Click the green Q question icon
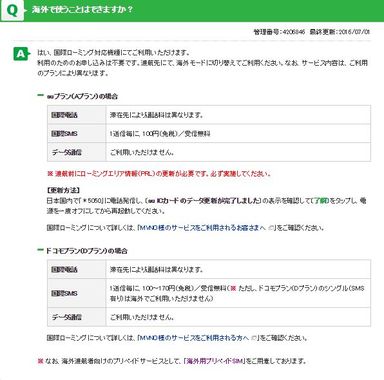The image size is (384, 380). [12, 10]
